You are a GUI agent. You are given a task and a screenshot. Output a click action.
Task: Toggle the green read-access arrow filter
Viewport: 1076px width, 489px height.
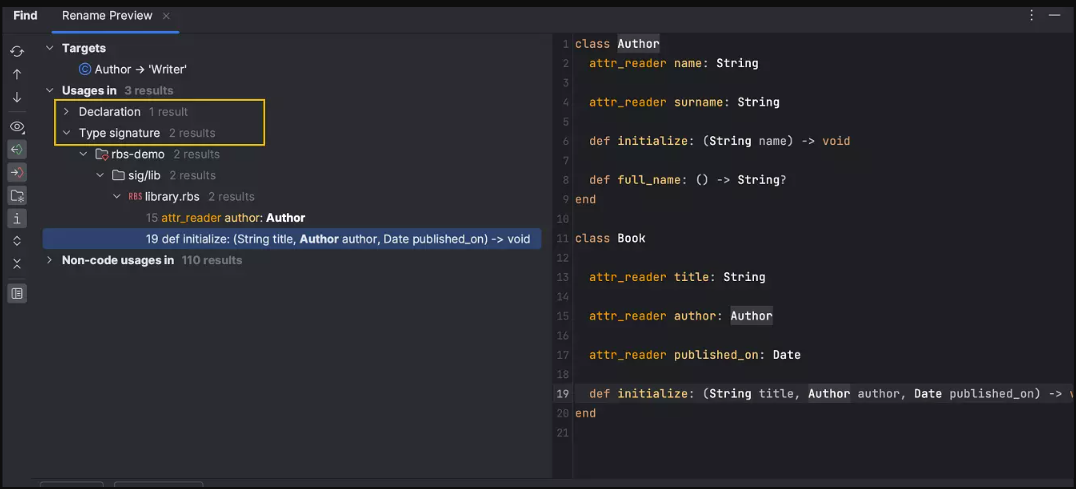(17, 150)
